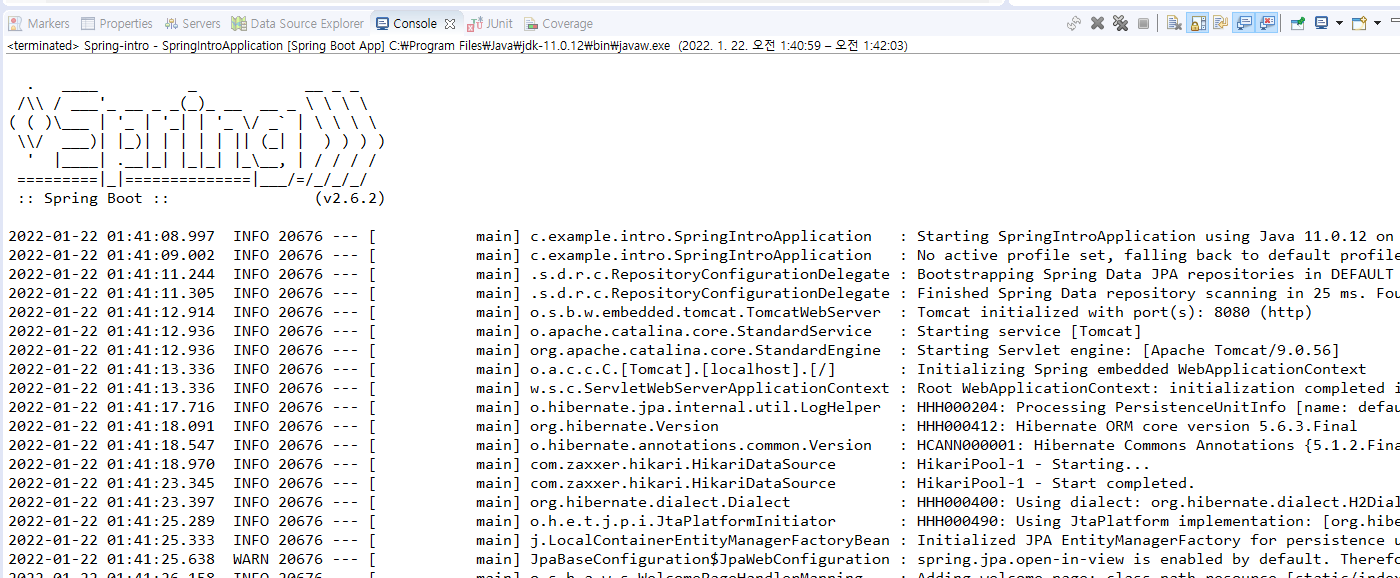Click the Data Source Explorer tab icon
Image resolution: width=1400 pixels, height=578 pixels.
tap(239, 23)
